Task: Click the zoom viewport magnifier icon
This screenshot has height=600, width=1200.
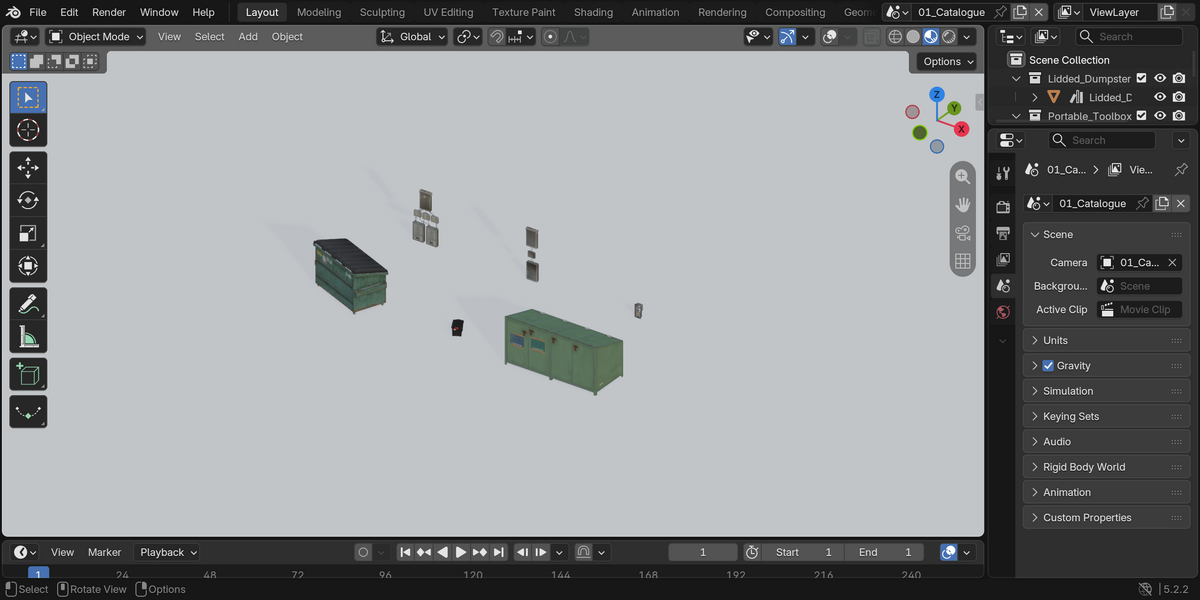Action: pyautogui.click(x=962, y=176)
